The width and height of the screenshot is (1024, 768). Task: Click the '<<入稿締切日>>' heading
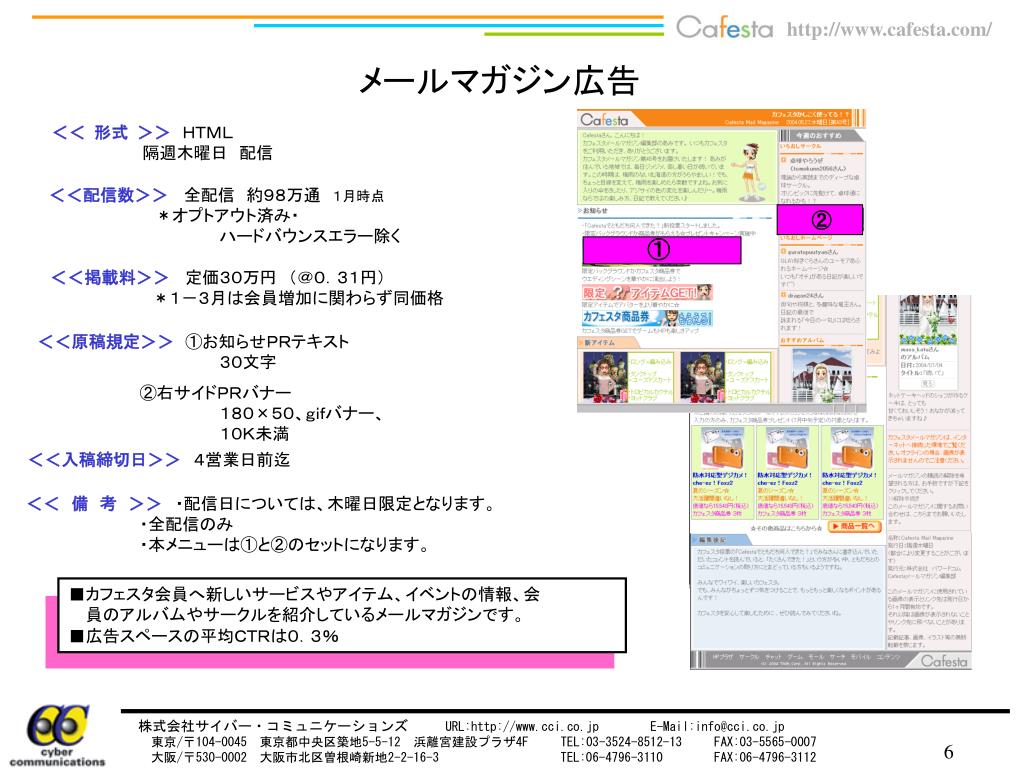[x=104, y=460]
